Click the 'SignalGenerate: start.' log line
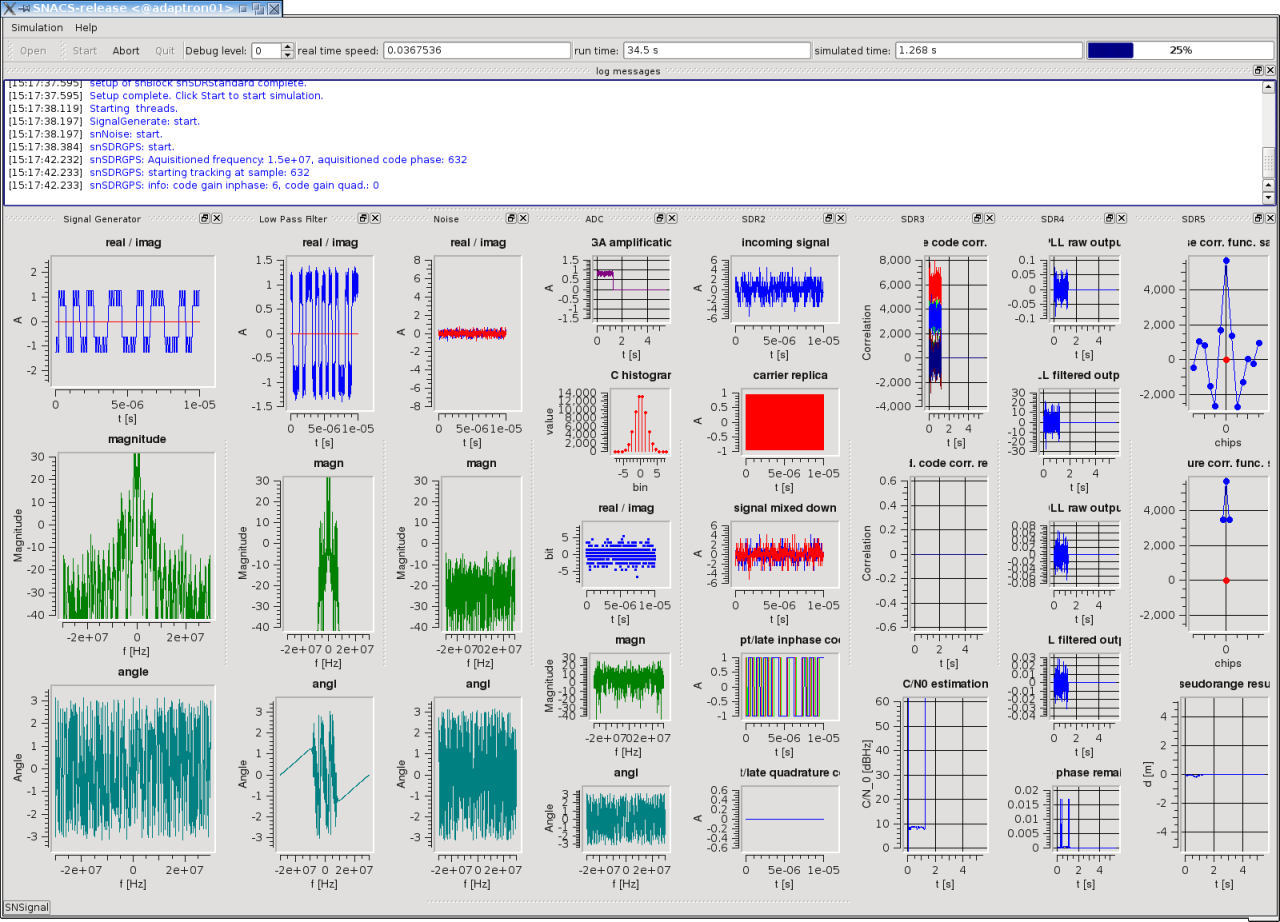Screen dimensions: 1280x922 coord(144,121)
